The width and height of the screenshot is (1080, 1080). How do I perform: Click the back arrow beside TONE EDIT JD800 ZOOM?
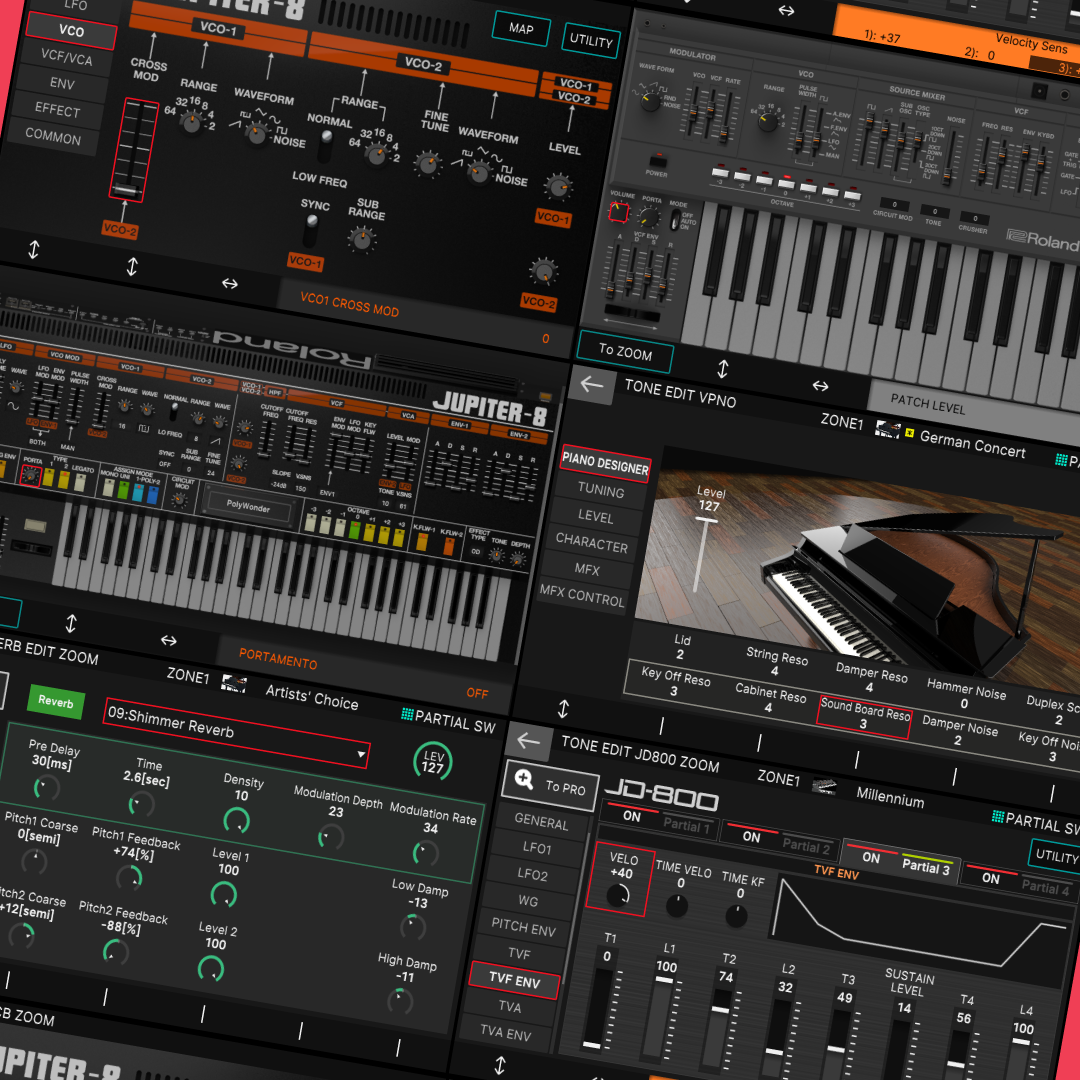[528, 740]
